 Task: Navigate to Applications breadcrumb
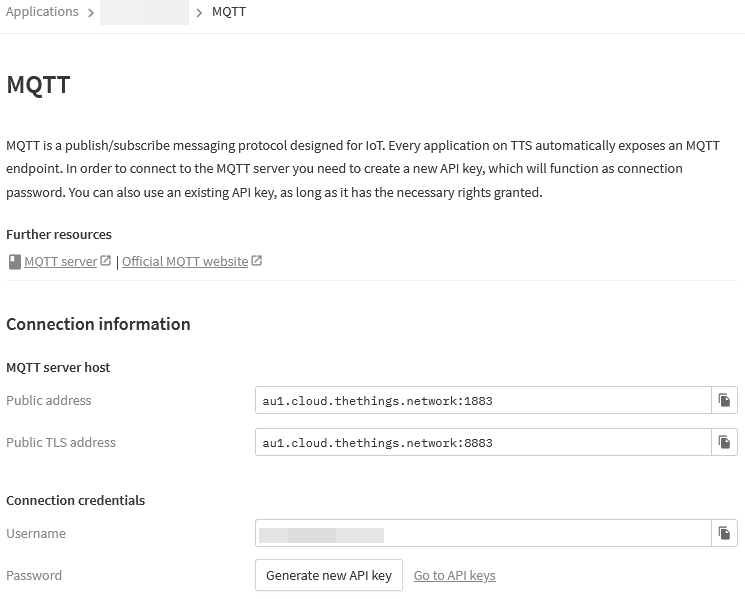(42, 11)
